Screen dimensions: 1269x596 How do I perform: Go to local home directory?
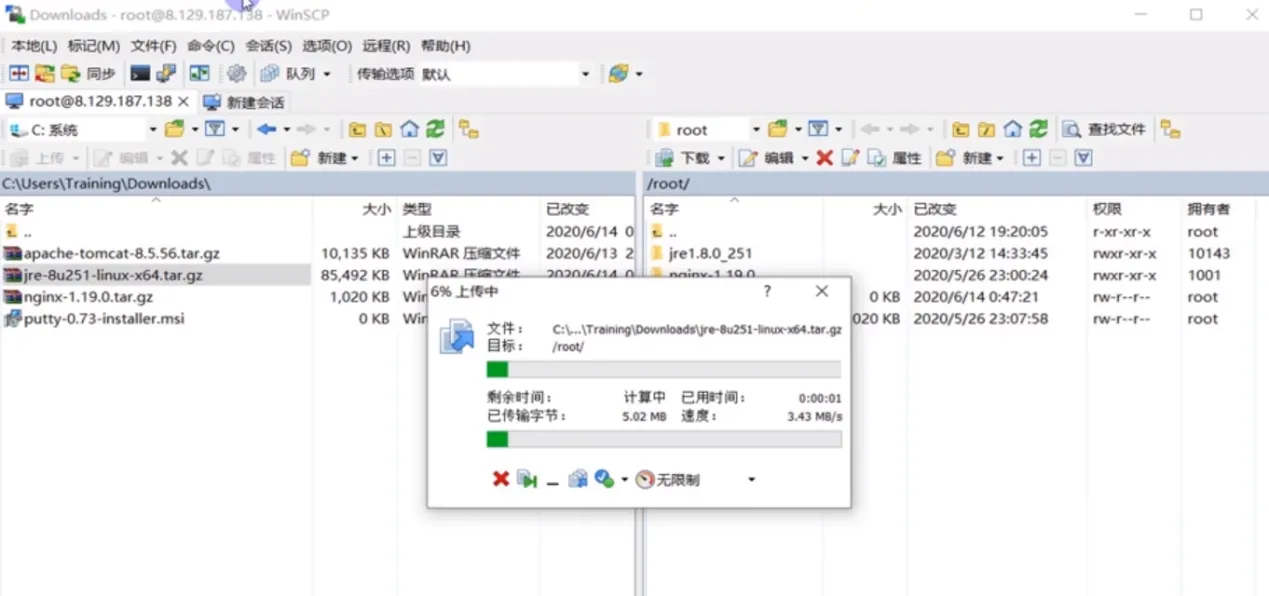409,130
